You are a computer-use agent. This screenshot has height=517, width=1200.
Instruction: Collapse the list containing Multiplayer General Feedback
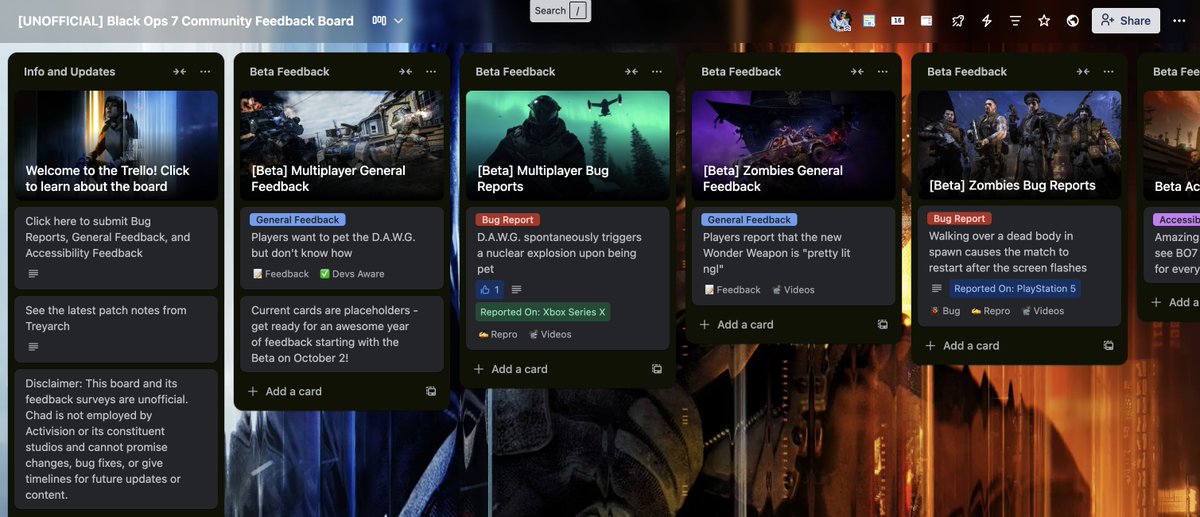pyautogui.click(x=405, y=72)
